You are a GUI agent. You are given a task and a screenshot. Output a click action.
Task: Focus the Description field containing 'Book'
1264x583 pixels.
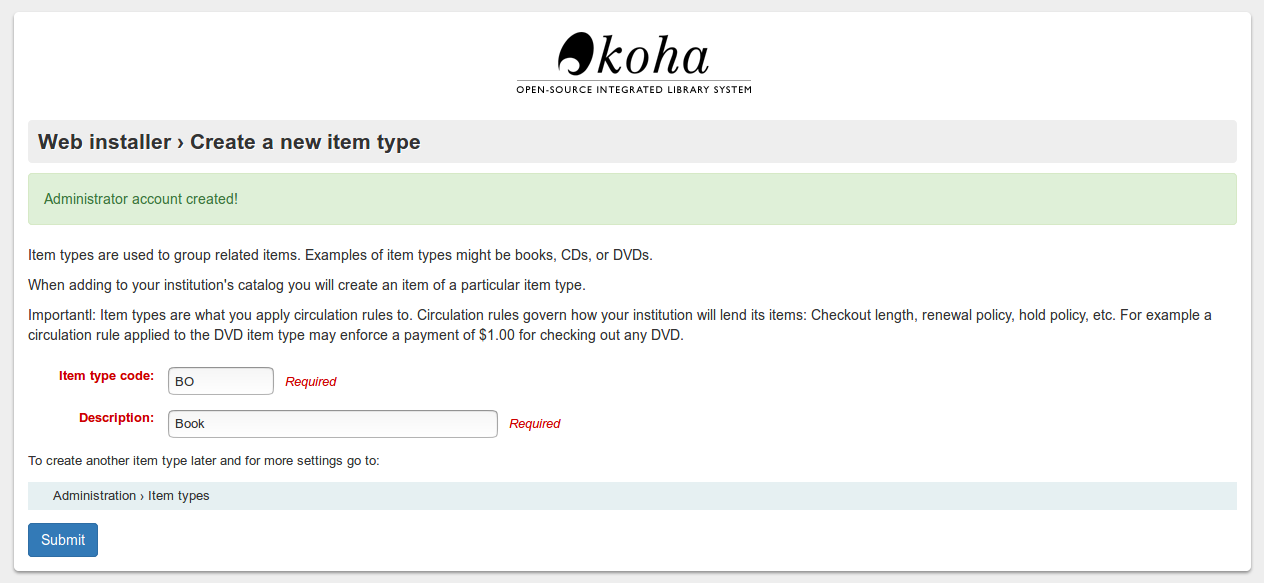point(332,424)
